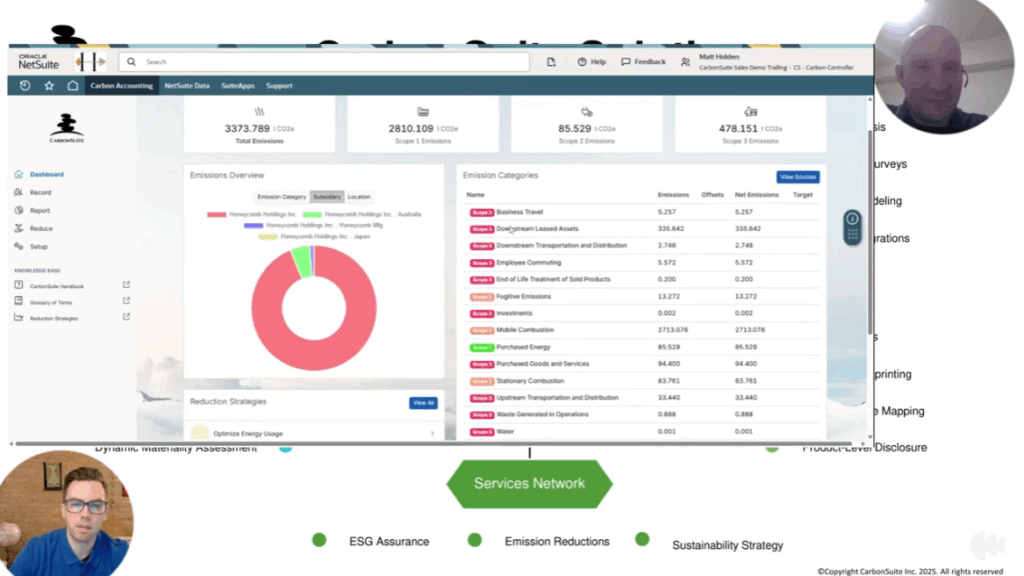Viewport: 1024px width, 576px height.
Task: Select the Business Travel row name
Action: [519, 212]
